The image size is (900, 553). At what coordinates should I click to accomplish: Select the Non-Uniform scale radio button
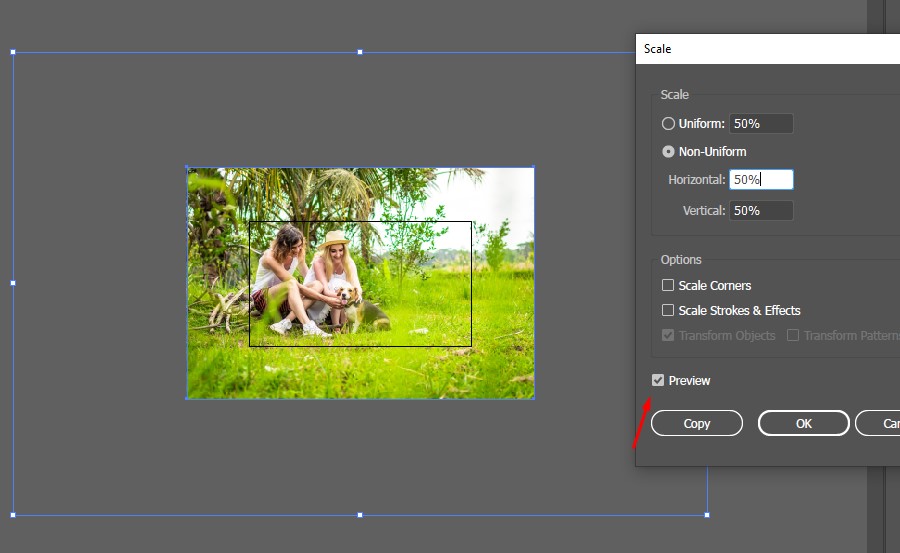(x=668, y=152)
